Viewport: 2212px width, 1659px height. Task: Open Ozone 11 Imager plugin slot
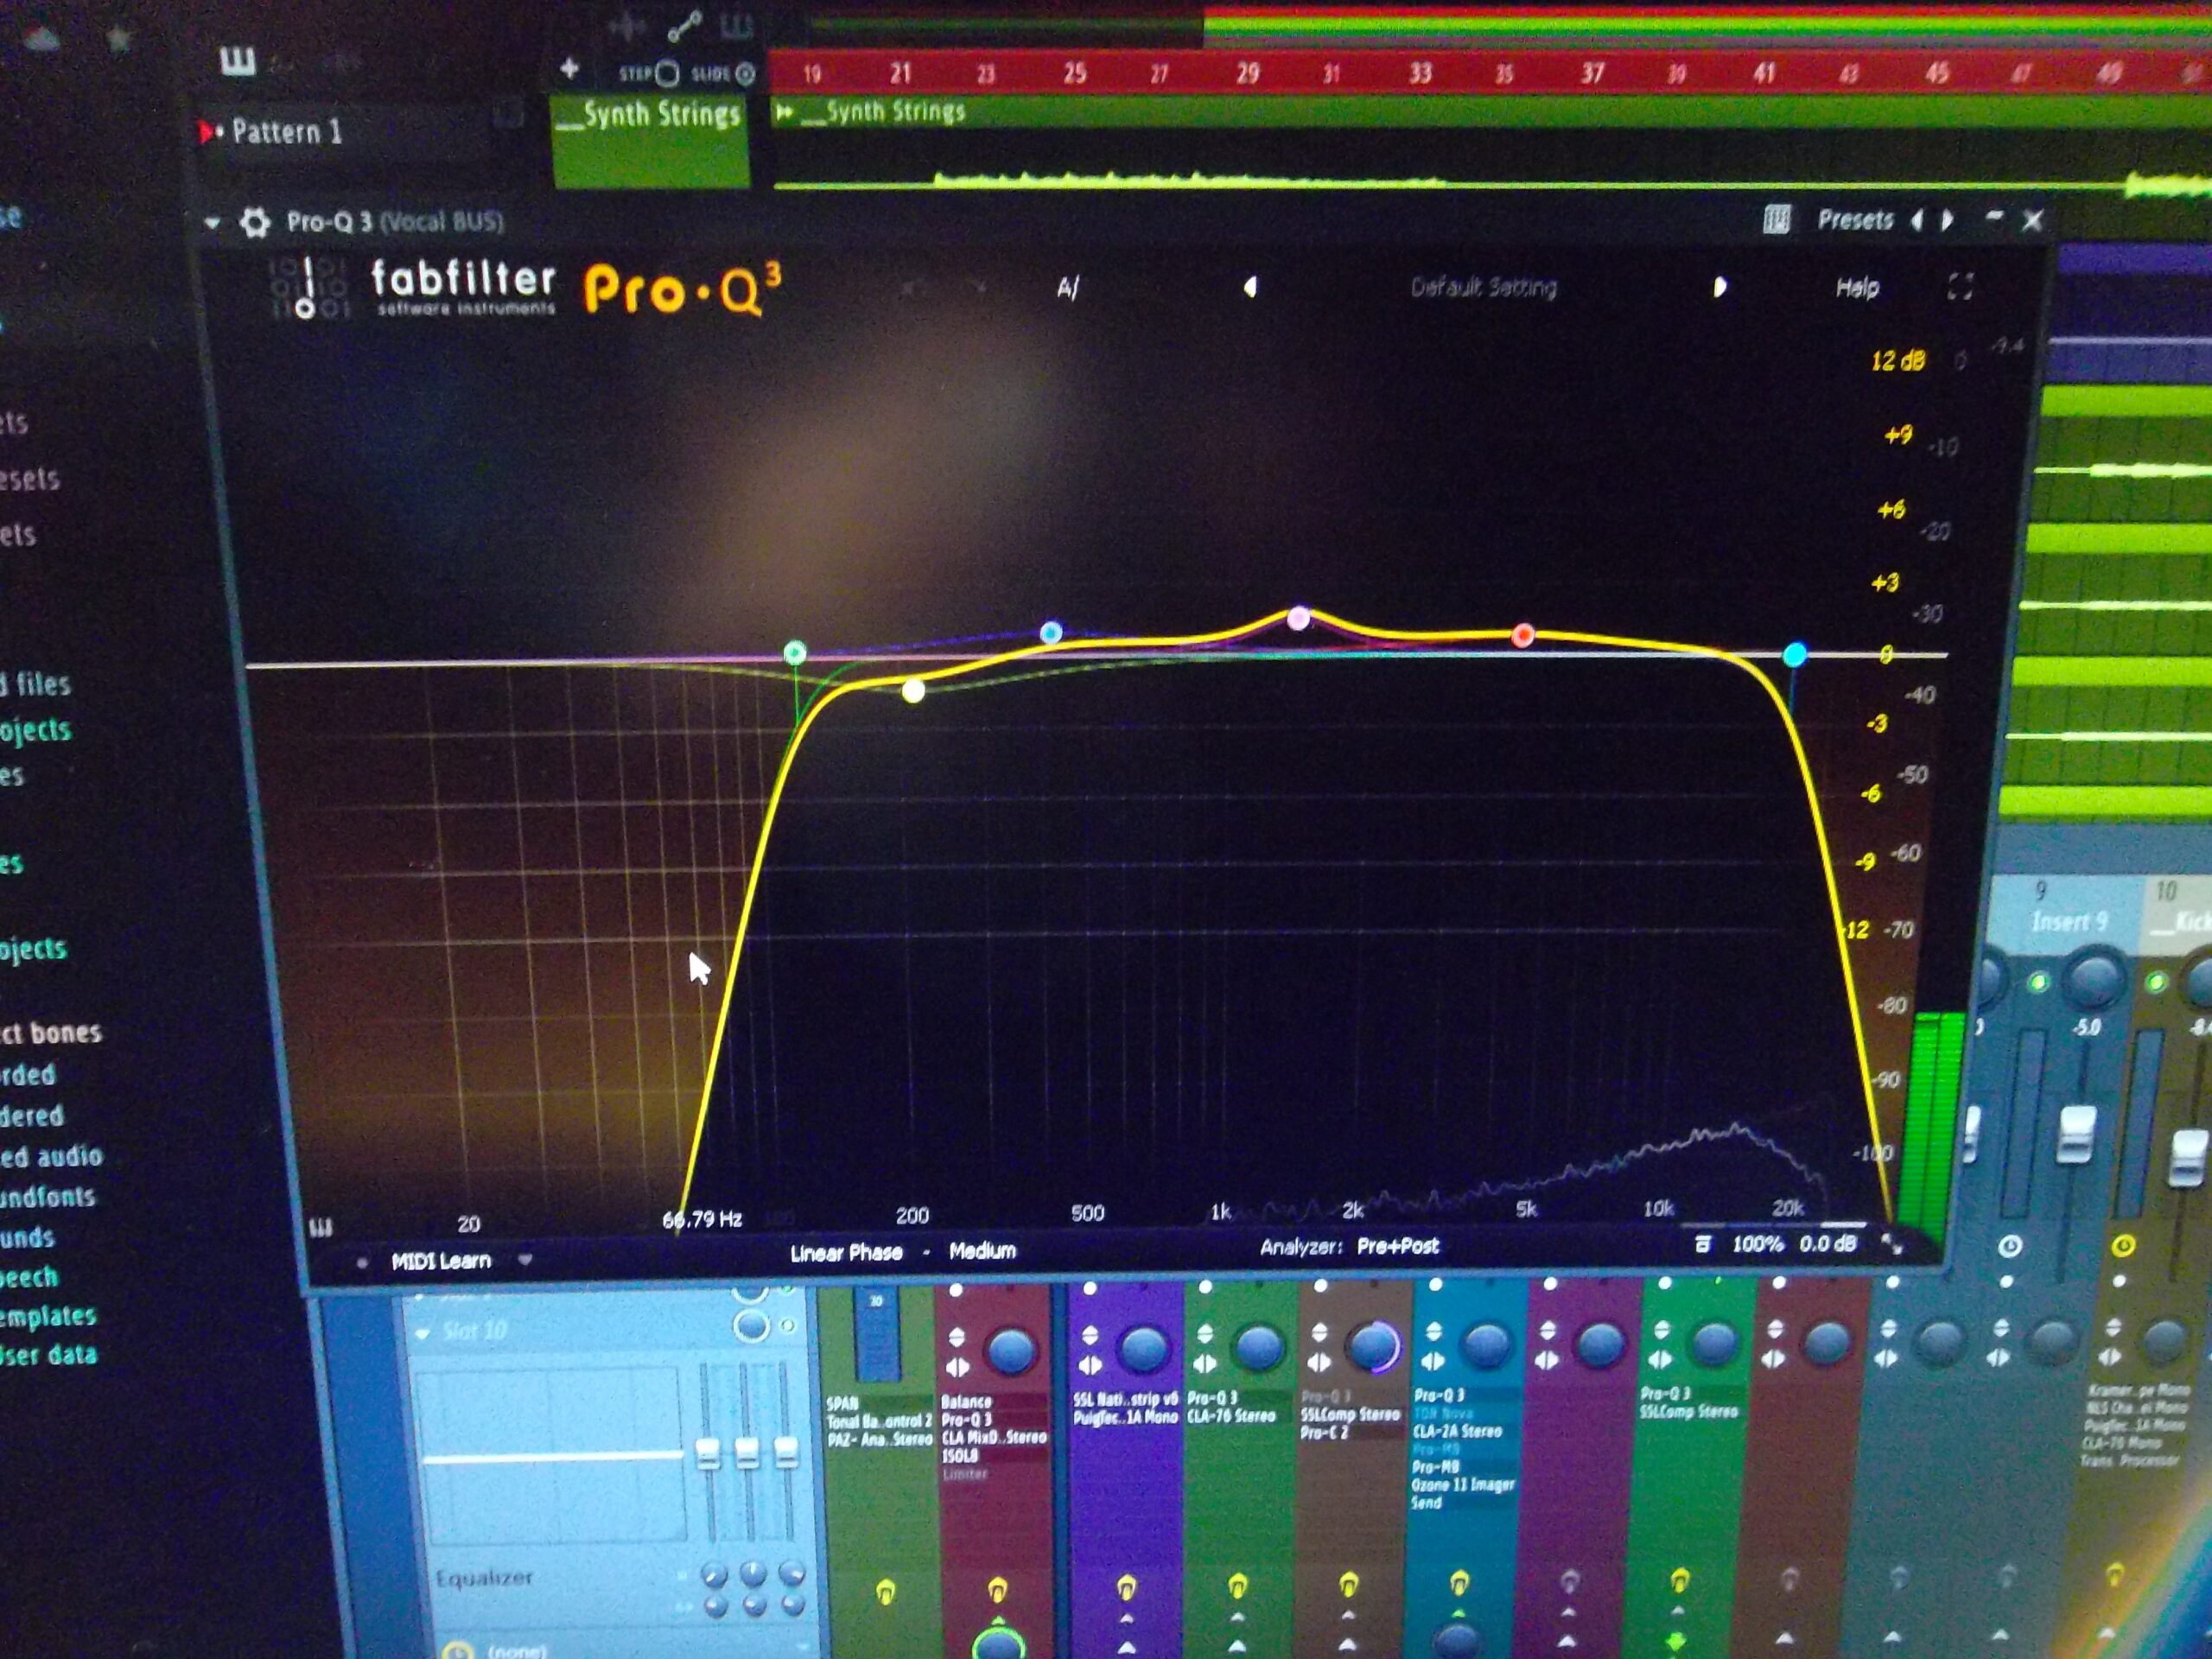1463,1485
